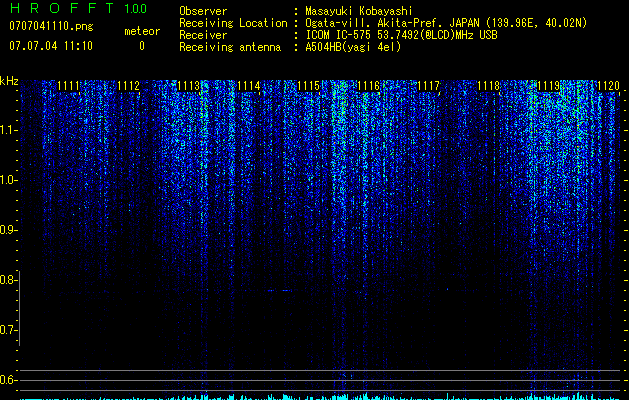Viewport: 629px width, 400px height.
Task: Click the 1.1 frequency axis label
Action: (x=8, y=130)
